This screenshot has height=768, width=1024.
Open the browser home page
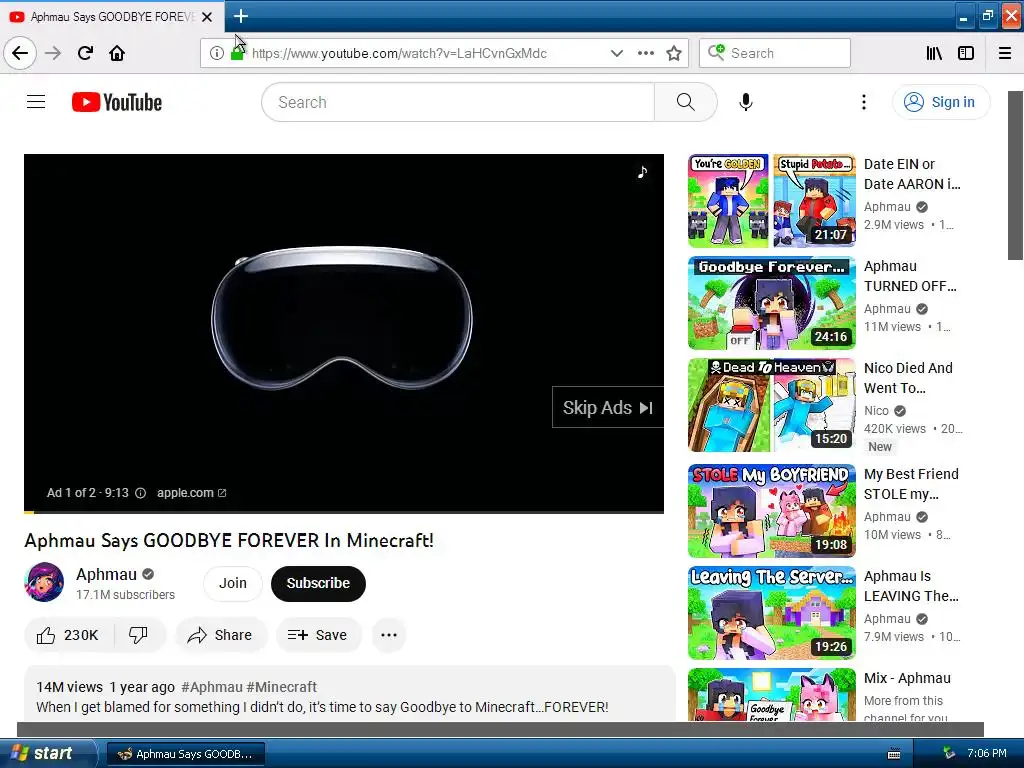[117, 53]
